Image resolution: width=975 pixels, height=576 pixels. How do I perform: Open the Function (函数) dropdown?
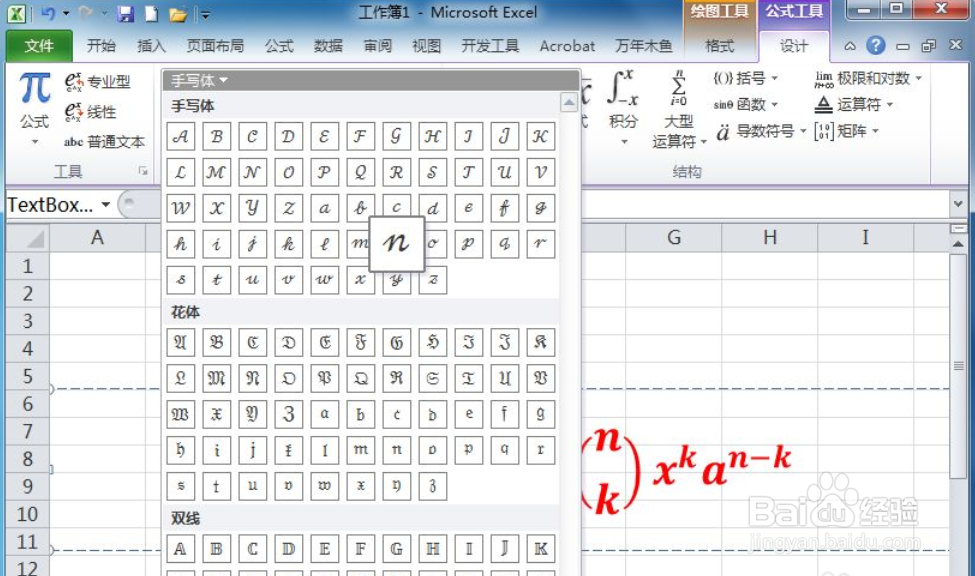746,105
